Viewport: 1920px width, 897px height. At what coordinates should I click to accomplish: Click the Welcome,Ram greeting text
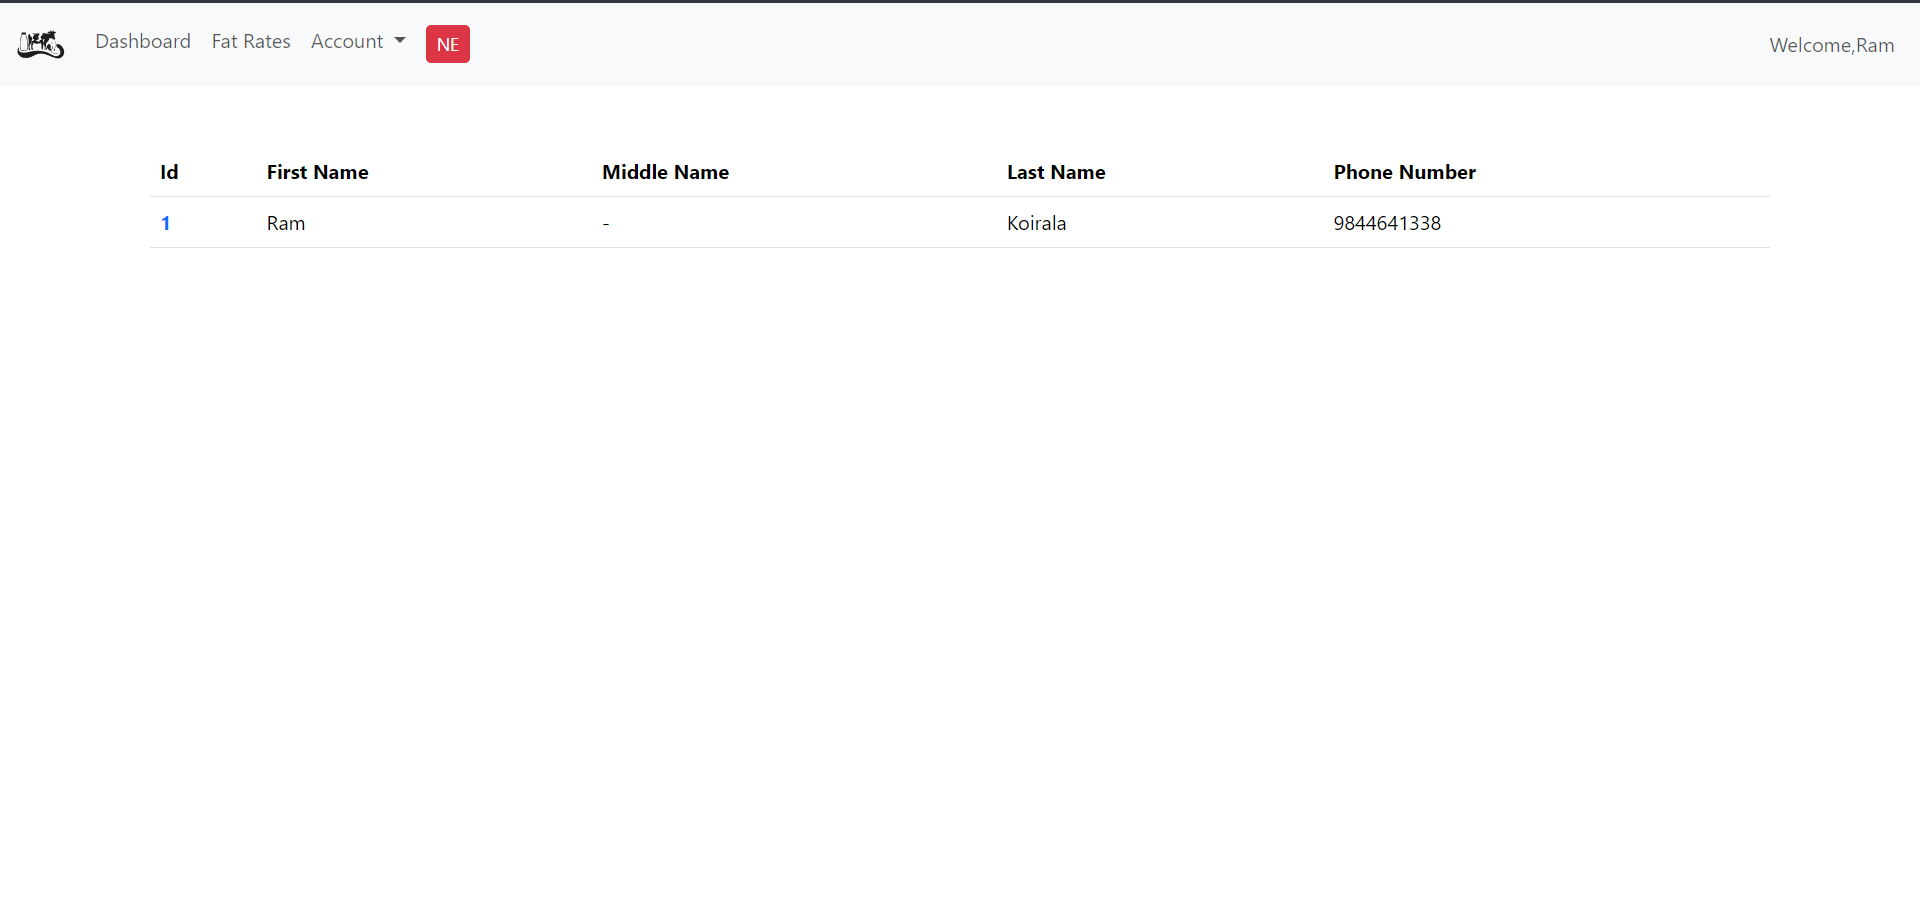[1831, 45]
